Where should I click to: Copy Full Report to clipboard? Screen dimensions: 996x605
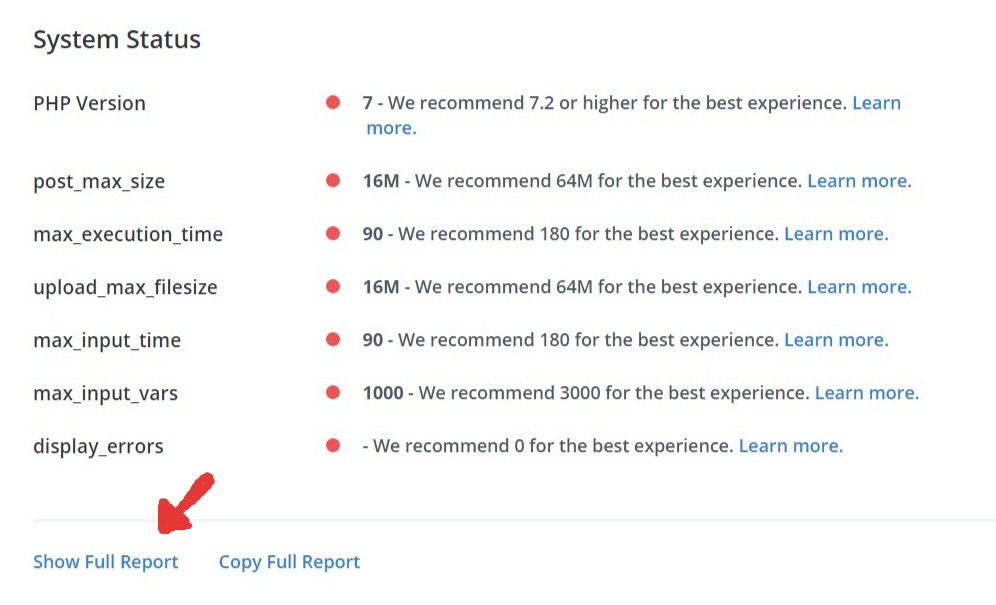pyautogui.click(x=289, y=562)
